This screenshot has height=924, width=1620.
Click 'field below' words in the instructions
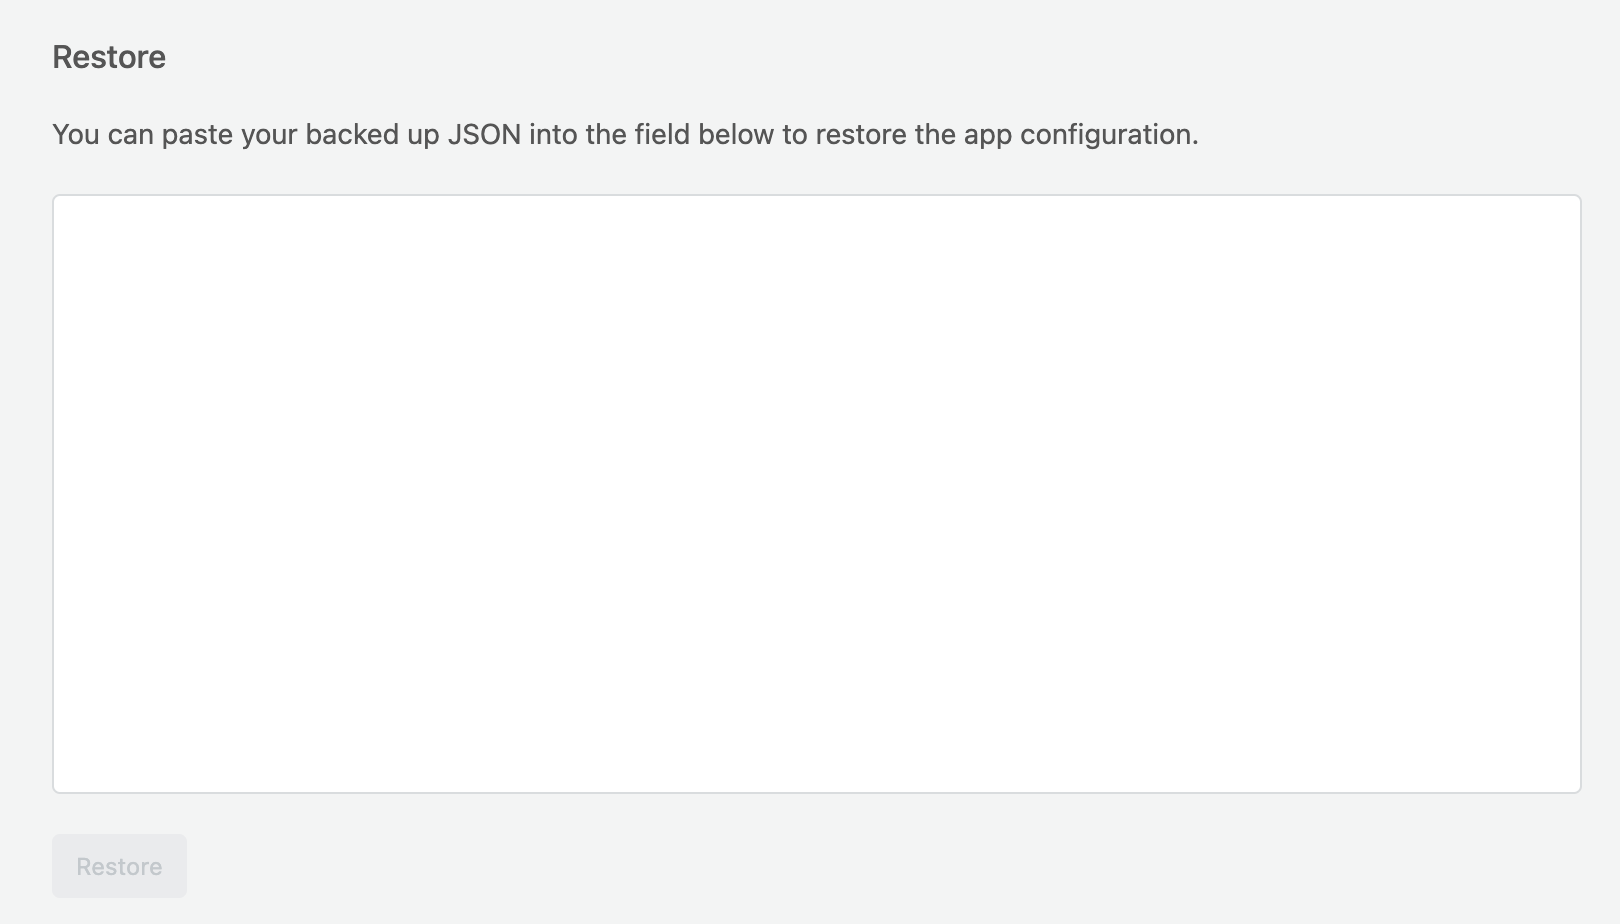click(704, 134)
